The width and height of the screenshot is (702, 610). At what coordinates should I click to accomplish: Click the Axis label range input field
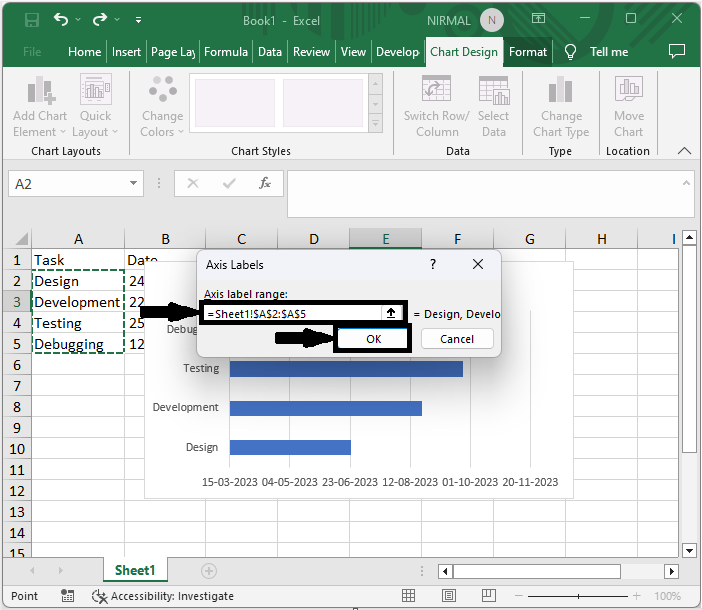[x=290, y=313]
